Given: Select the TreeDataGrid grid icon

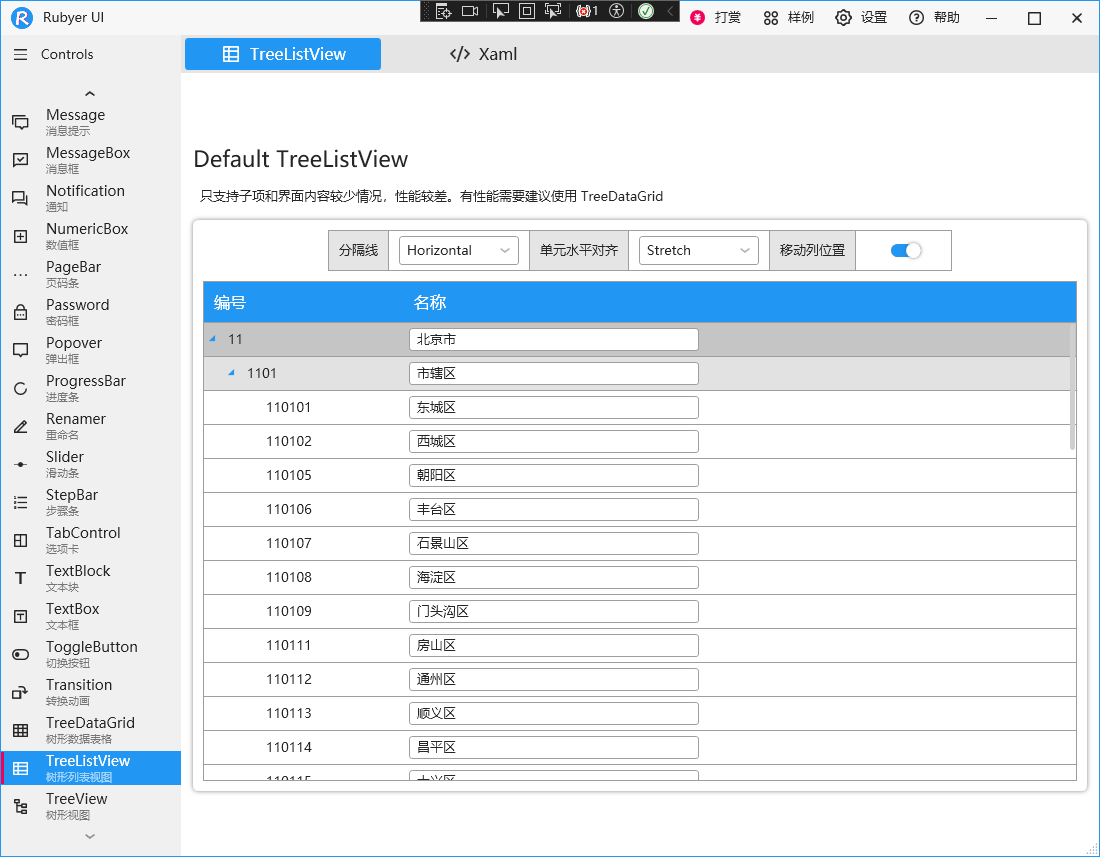Looking at the screenshot, I should click(x=20, y=730).
